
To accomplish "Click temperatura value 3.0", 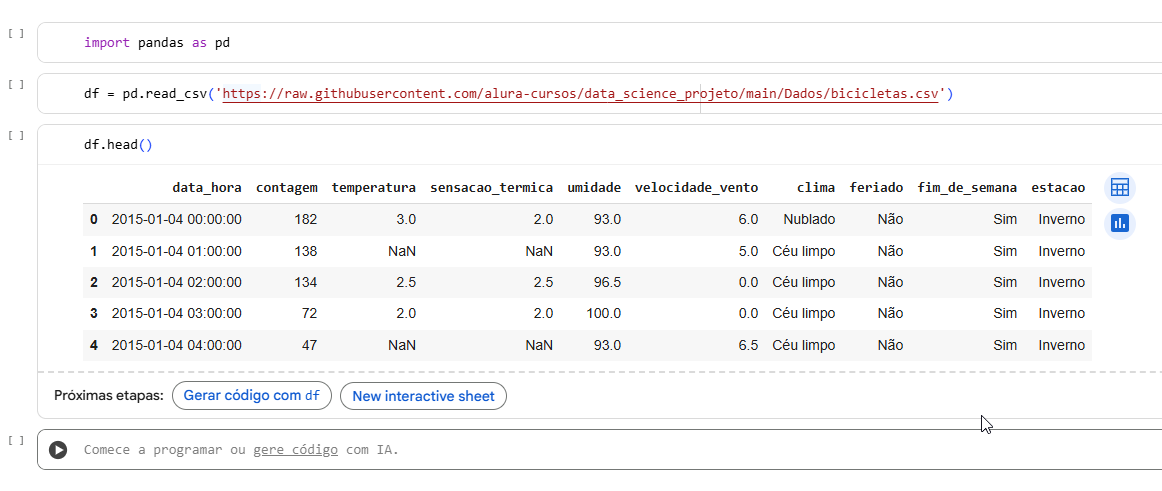I will point(406,219).
